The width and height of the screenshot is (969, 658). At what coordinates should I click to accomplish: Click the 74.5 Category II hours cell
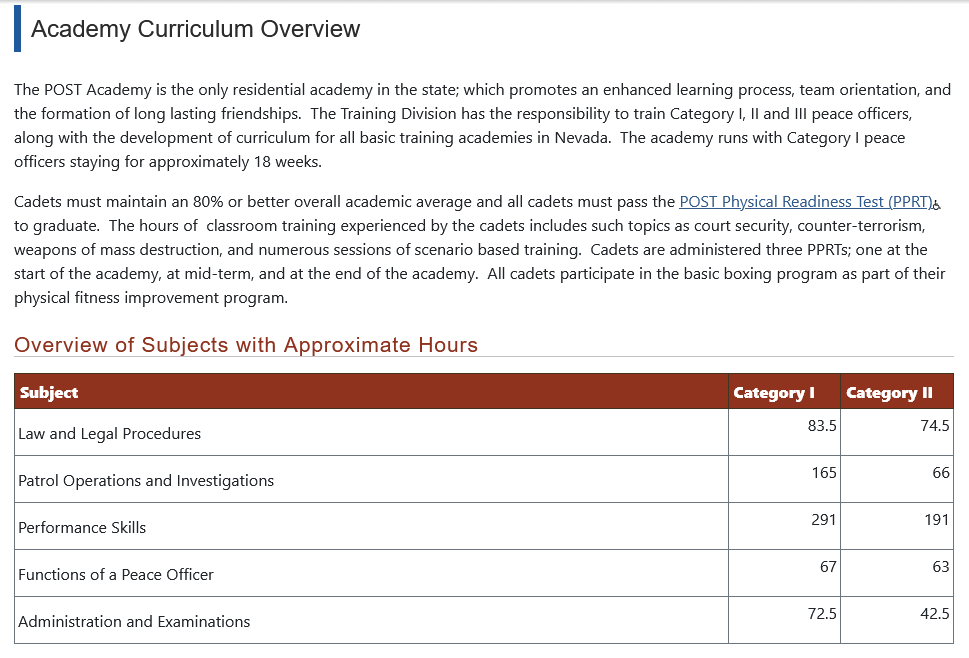(x=935, y=425)
